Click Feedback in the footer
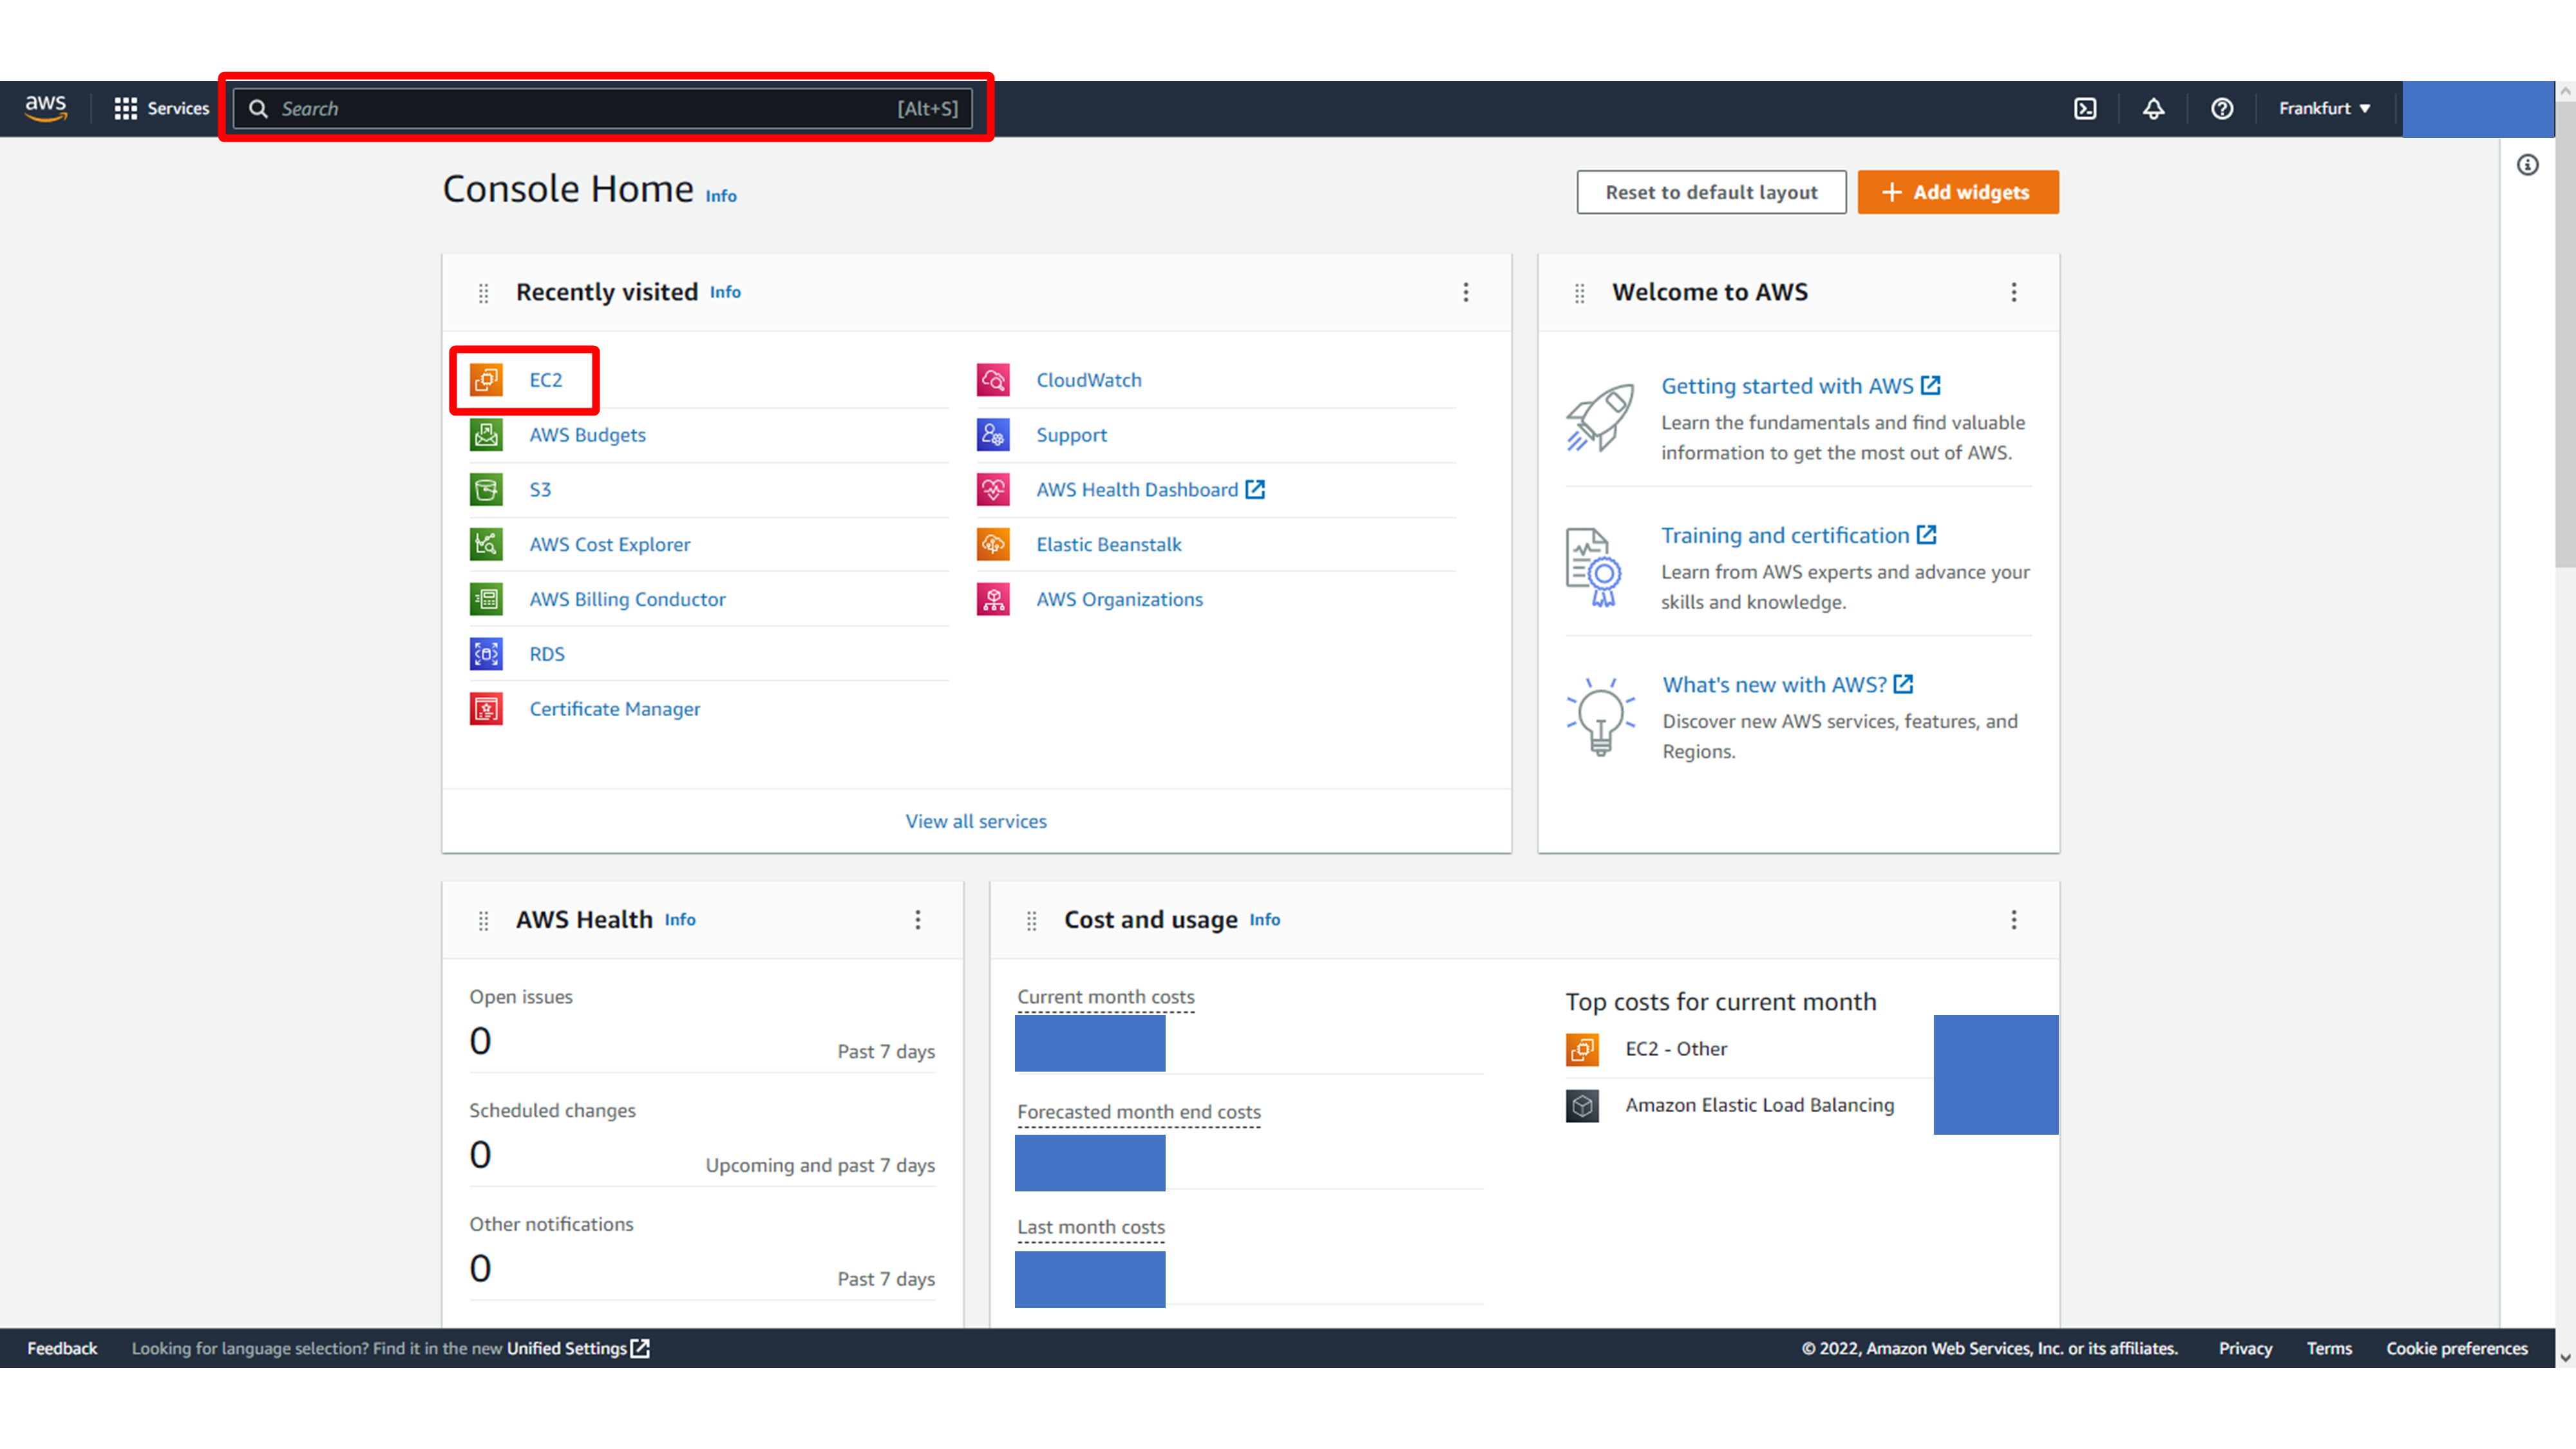2576x1449 pixels. coord(62,1348)
